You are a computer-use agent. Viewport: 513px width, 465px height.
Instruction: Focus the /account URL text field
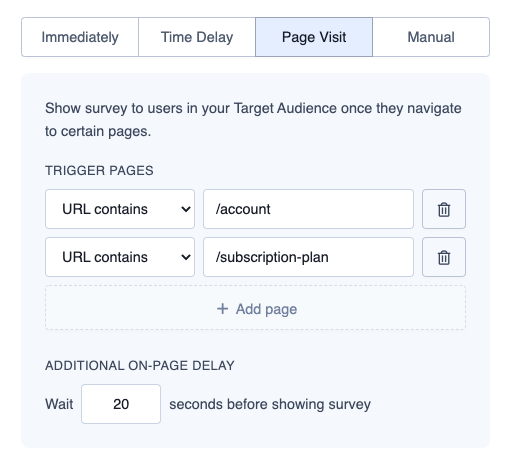[308, 209]
